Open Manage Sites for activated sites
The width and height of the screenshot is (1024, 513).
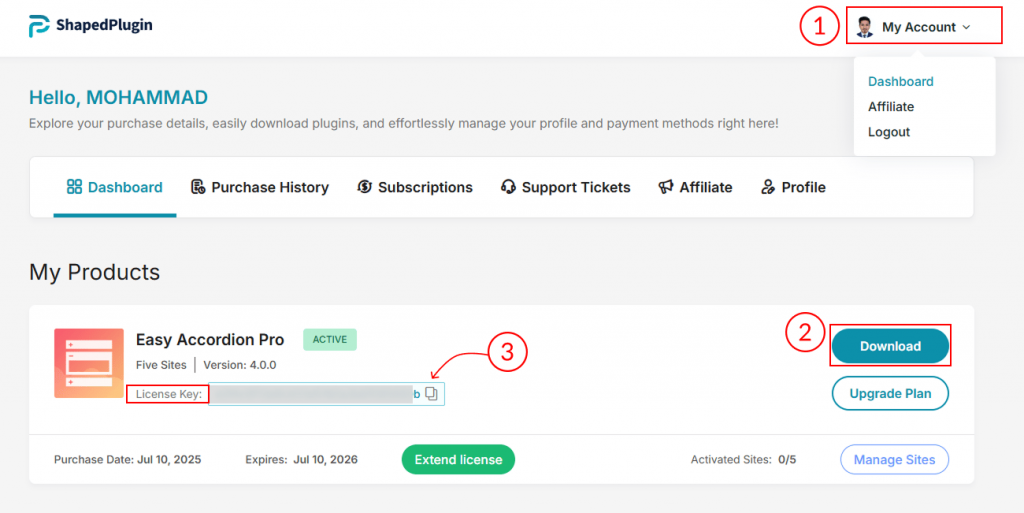click(894, 460)
